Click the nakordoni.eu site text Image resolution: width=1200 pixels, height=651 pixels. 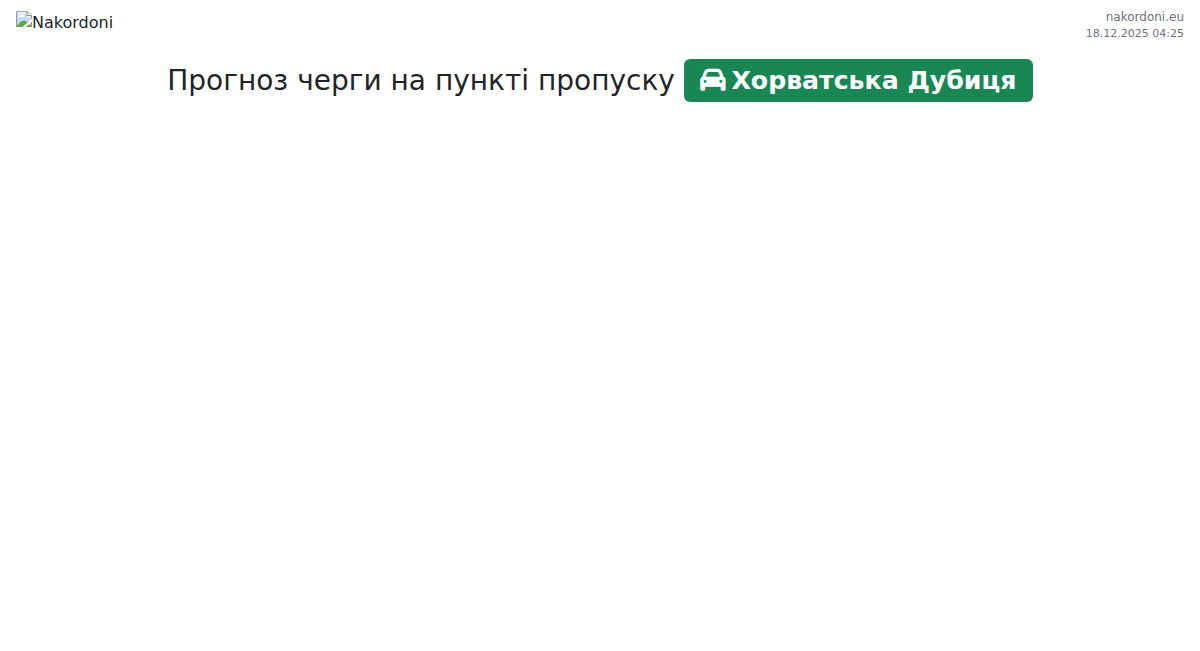pos(1144,16)
